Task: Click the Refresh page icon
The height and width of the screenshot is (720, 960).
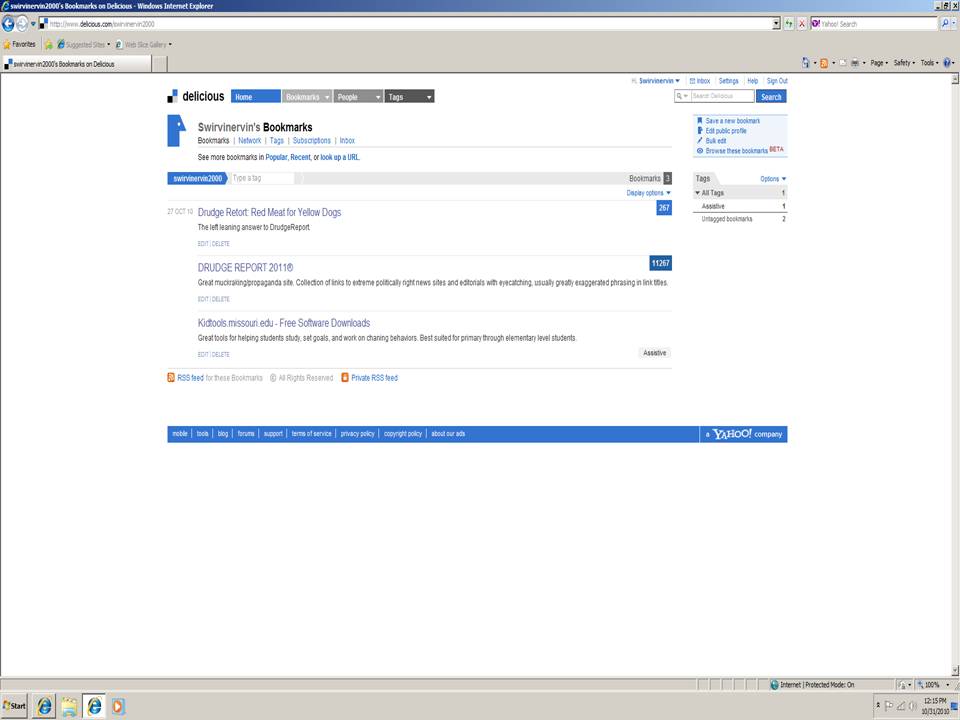Action: (789, 24)
